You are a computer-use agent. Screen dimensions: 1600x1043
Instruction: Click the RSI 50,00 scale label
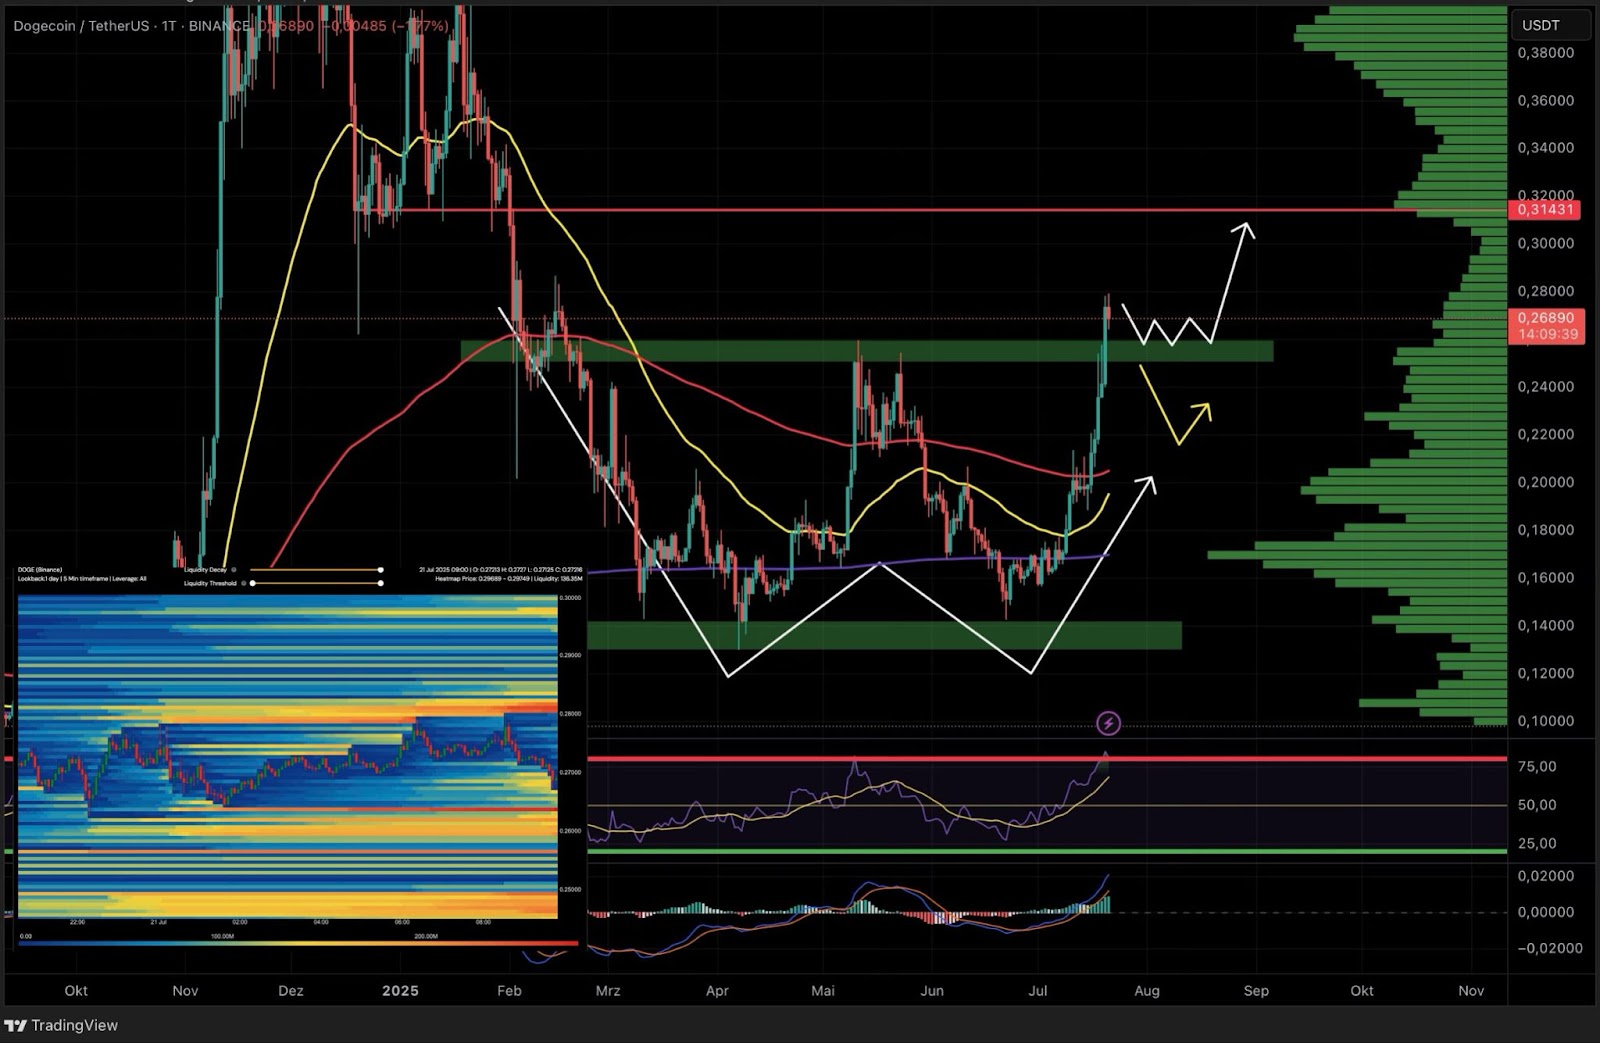(1537, 805)
